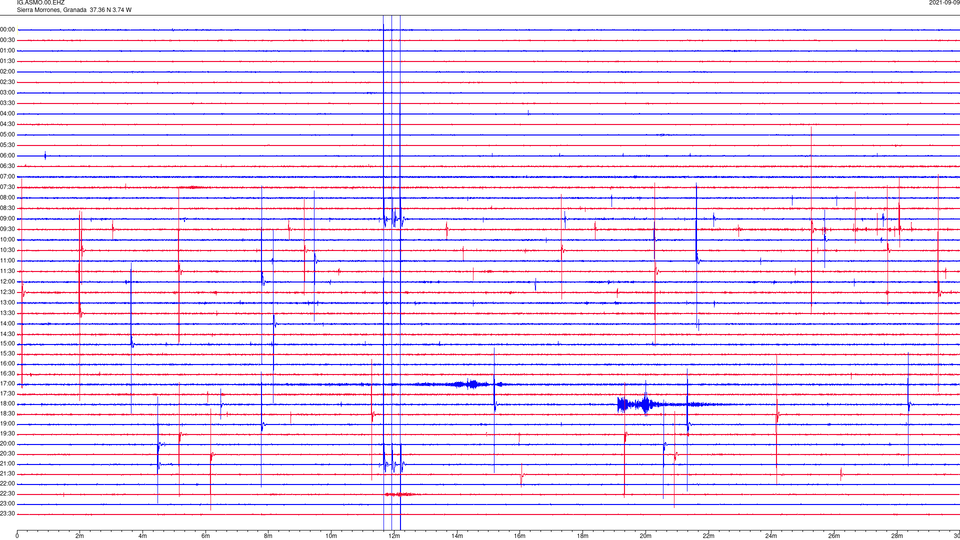Select the 09:00 trace time label
Image resolution: width=960 pixels, height=540 pixels.
click(8, 219)
